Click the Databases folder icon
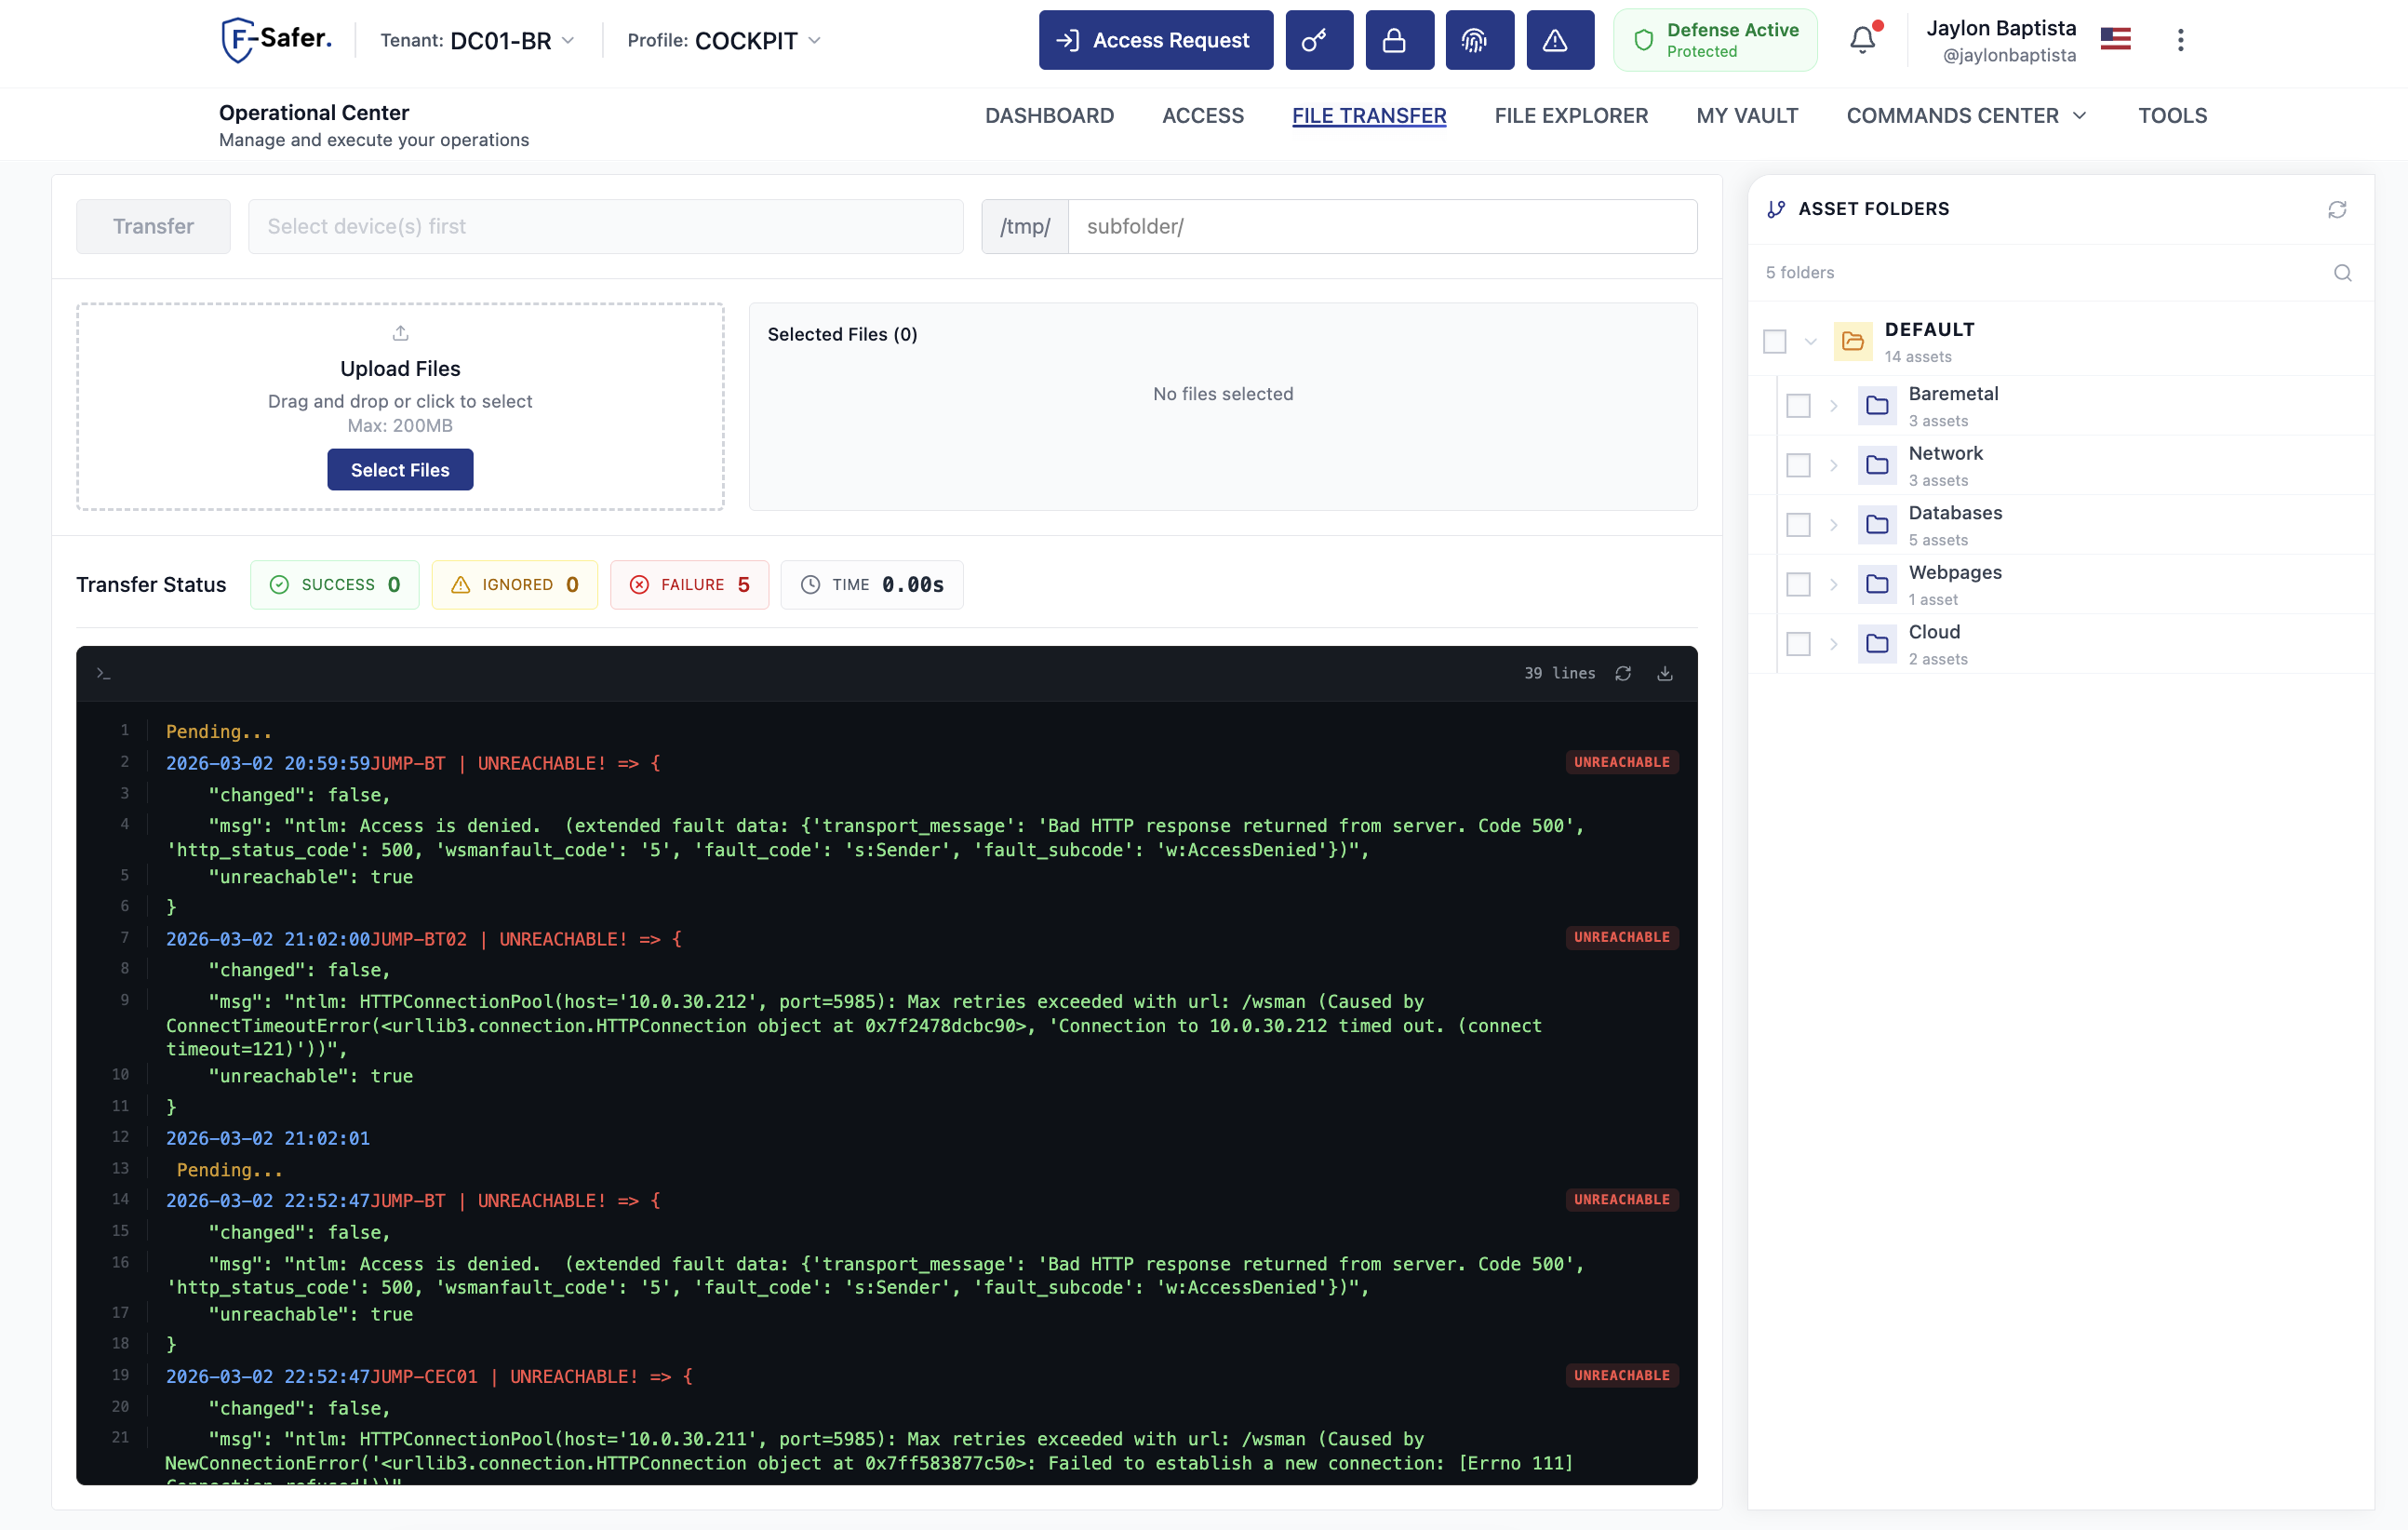This screenshot has height=1530, width=2408. click(1877, 524)
